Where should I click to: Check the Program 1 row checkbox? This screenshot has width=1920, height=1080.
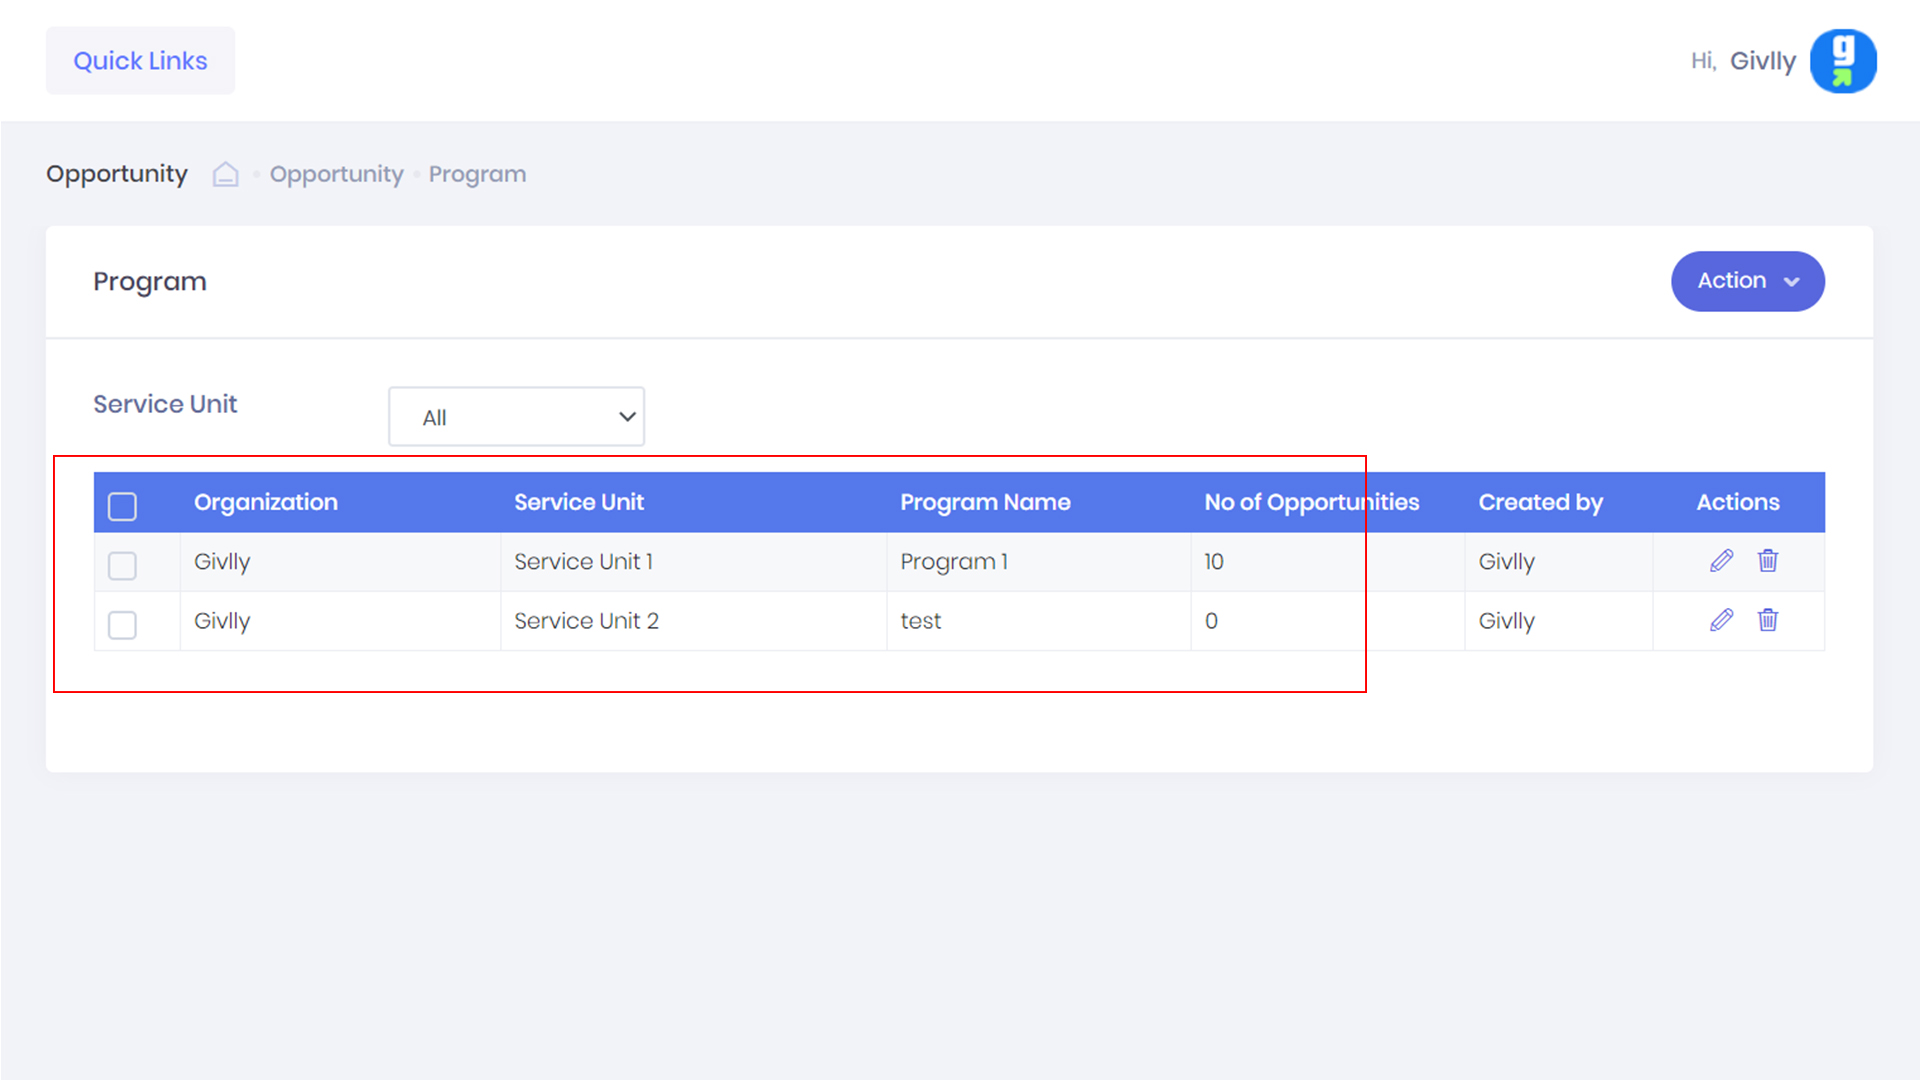[122, 566]
